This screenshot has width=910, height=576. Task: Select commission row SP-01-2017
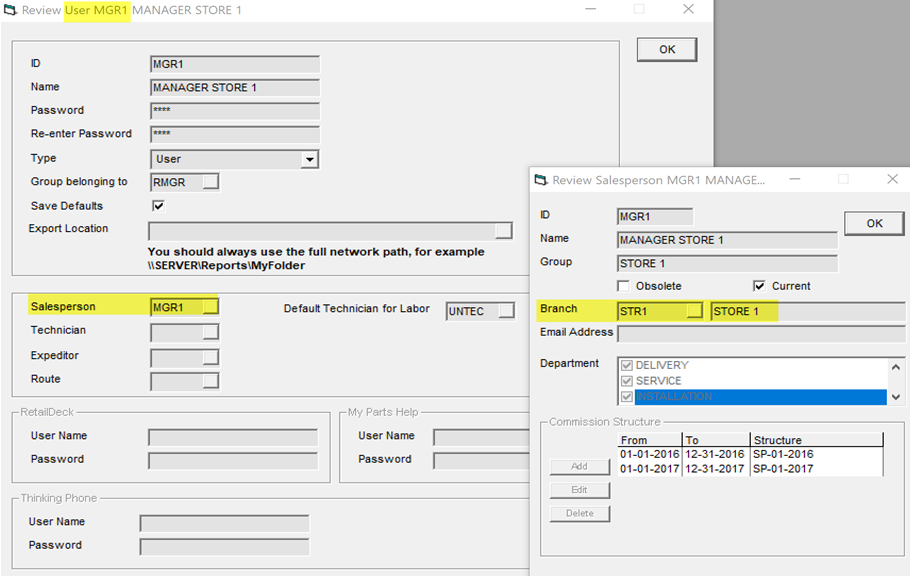[x=751, y=469]
